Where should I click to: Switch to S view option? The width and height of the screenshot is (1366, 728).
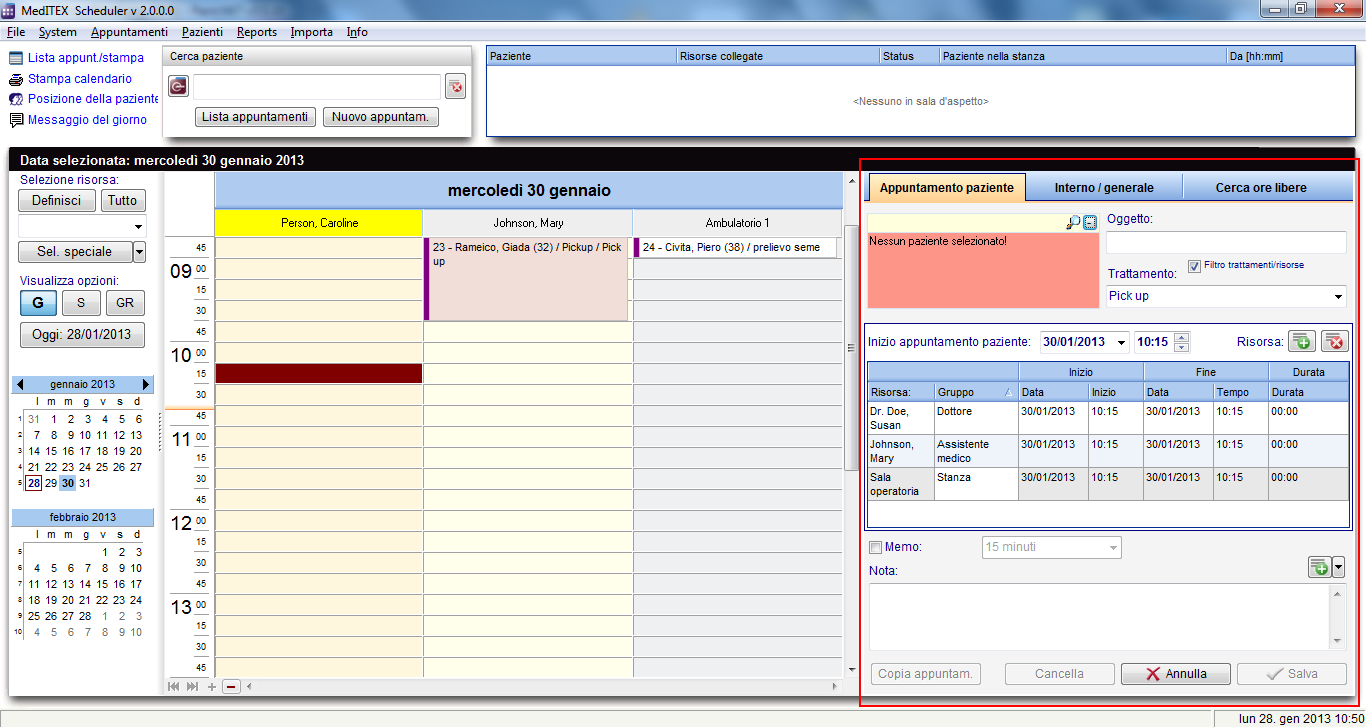(81, 303)
